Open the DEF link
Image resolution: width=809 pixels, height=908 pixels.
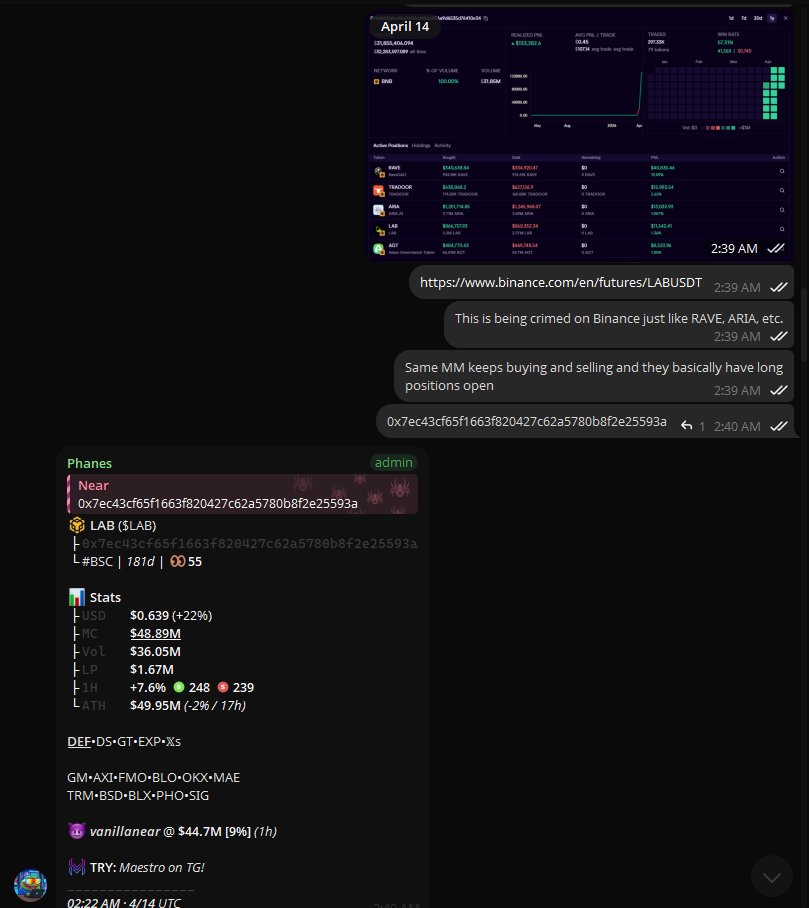pos(79,741)
